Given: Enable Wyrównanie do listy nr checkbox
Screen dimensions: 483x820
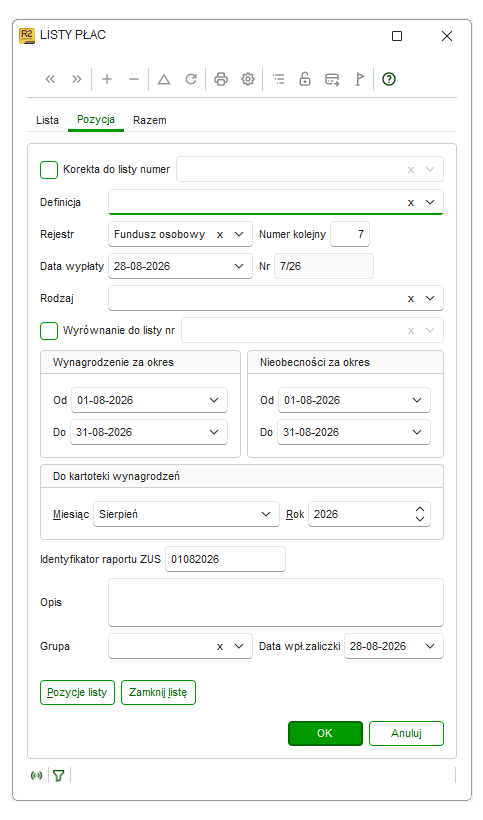Looking at the screenshot, I should pyautogui.click(x=49, y=331).
